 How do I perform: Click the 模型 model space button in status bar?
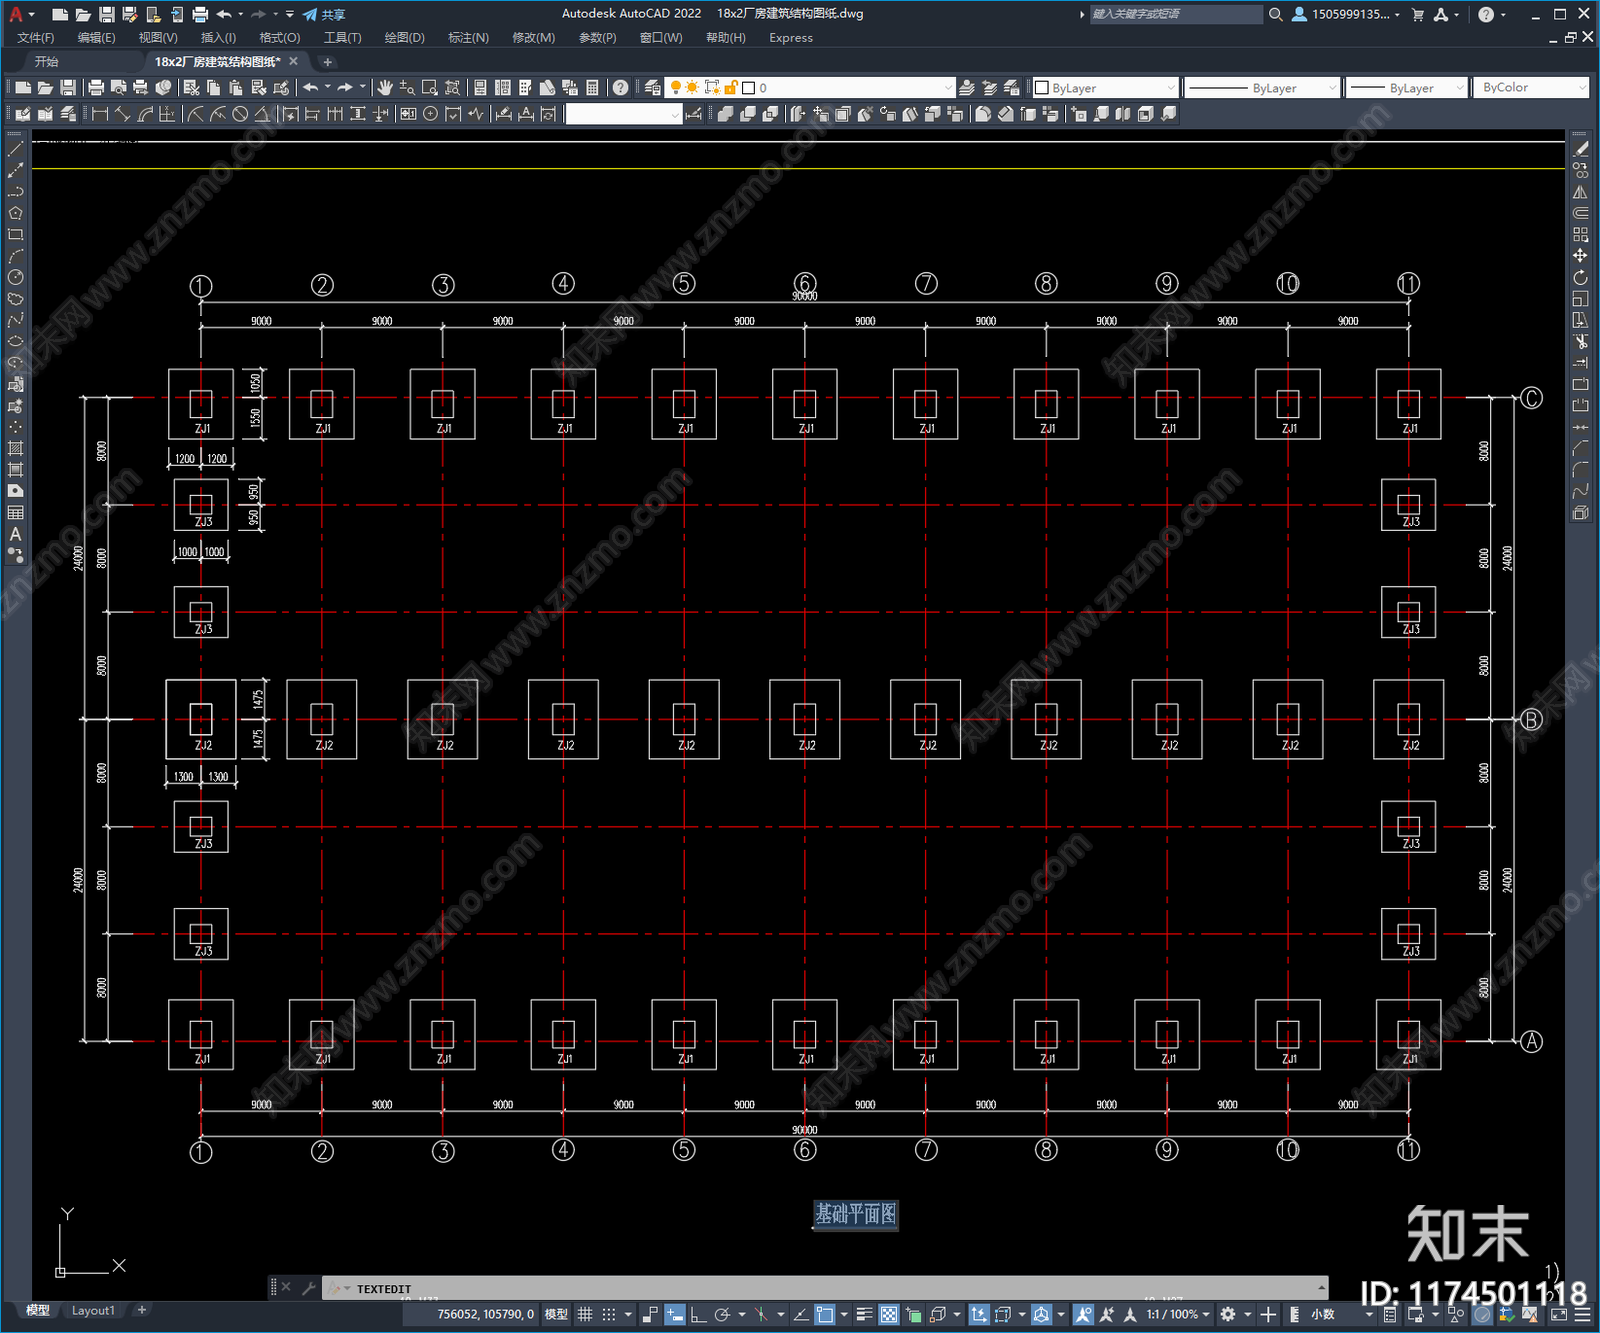click(556, 1314)
